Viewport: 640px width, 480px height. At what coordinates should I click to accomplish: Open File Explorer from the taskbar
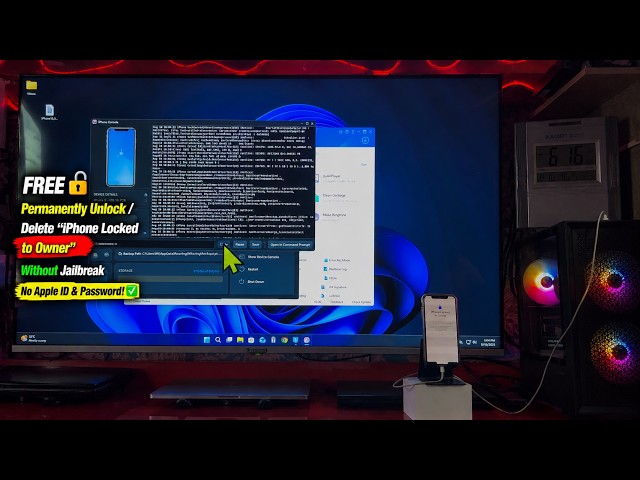pos(240,340)
